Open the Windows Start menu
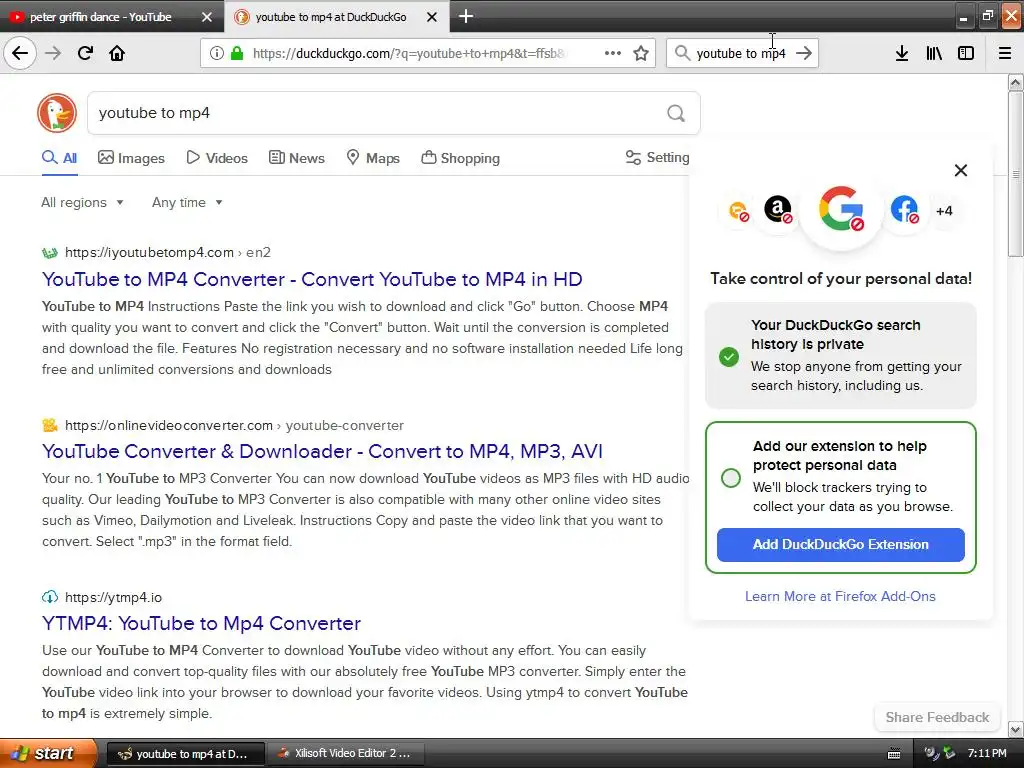The height and width of the screenshot is (768, 1024). 48,753
